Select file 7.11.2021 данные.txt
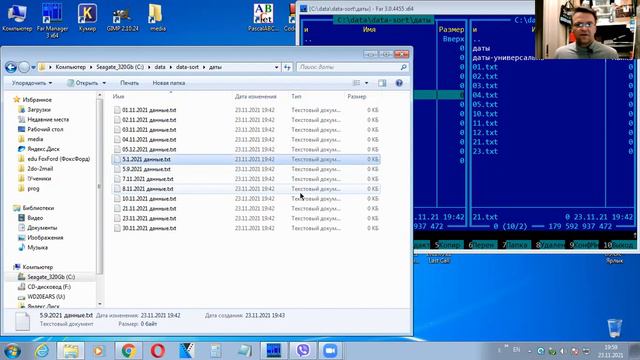640x360 pixels. tap(147, 179)
